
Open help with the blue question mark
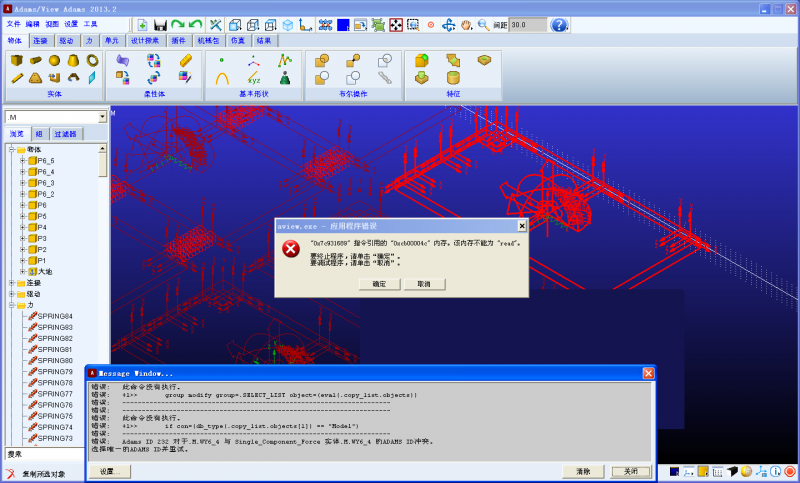click(x=559, y=24)
